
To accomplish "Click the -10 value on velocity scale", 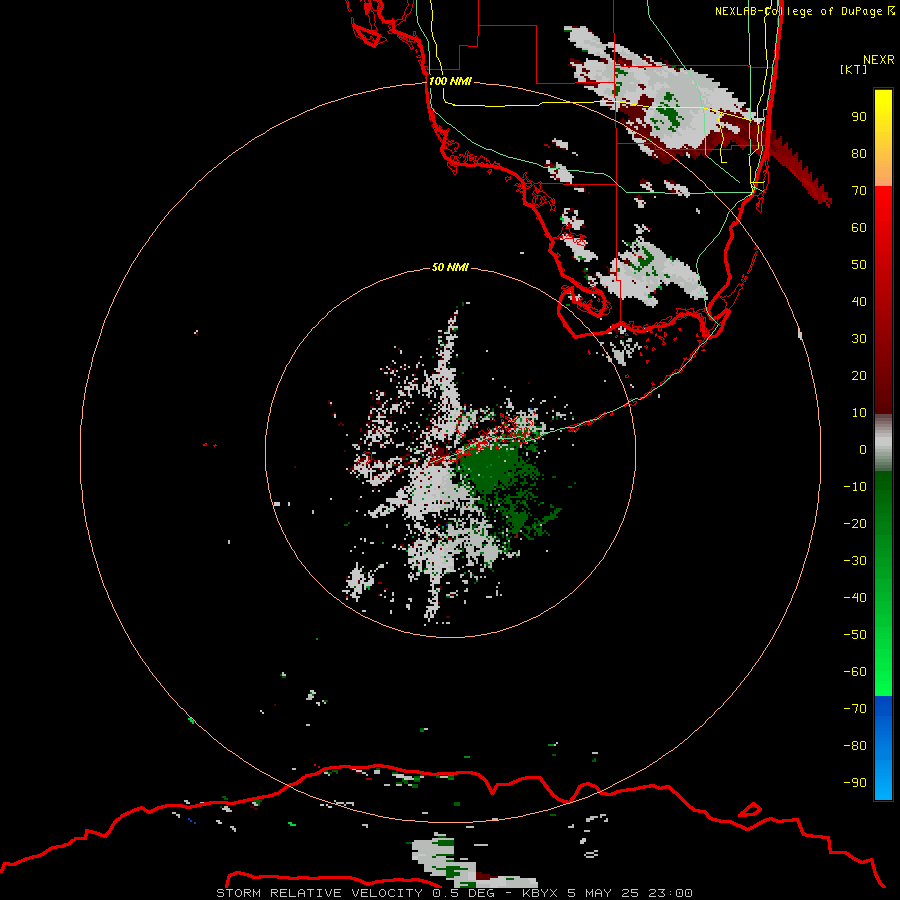I will point(855,487).
